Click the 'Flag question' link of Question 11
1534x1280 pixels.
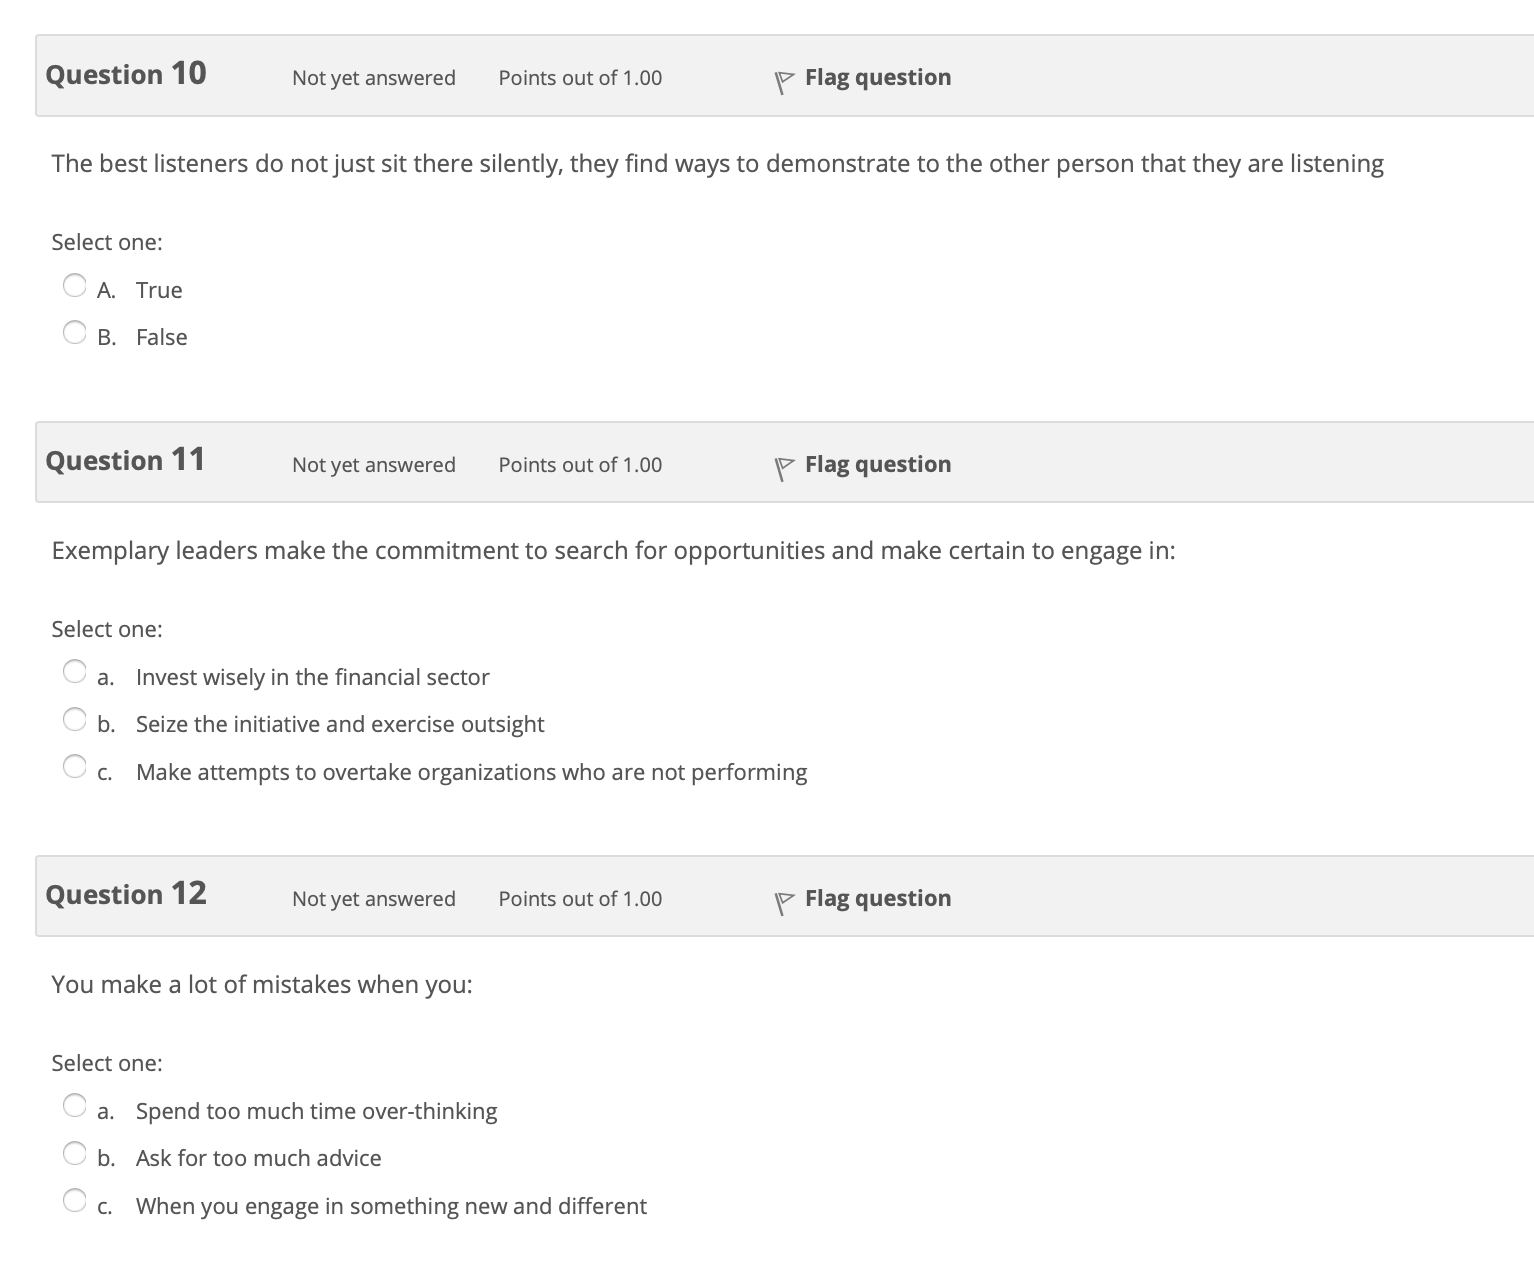[x=878, y=464]
